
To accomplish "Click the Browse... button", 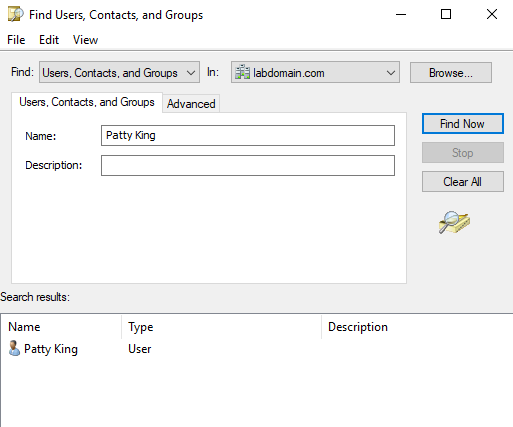I will (451, 73).
